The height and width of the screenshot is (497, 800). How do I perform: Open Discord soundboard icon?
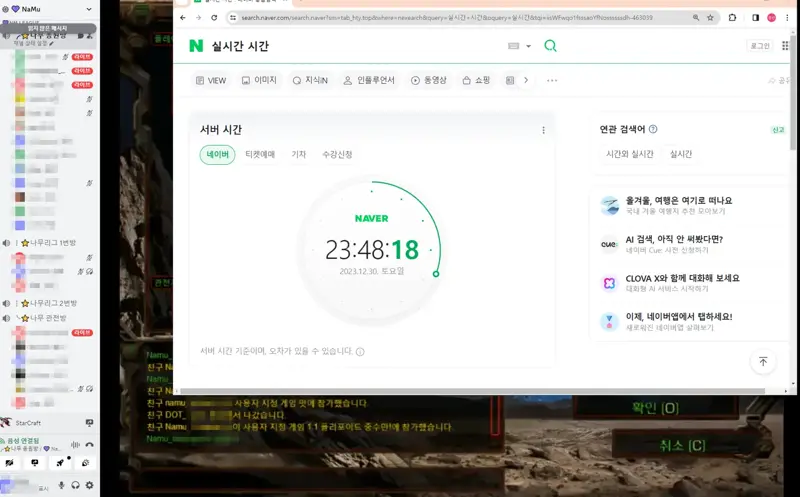click(x=86, y=462)
